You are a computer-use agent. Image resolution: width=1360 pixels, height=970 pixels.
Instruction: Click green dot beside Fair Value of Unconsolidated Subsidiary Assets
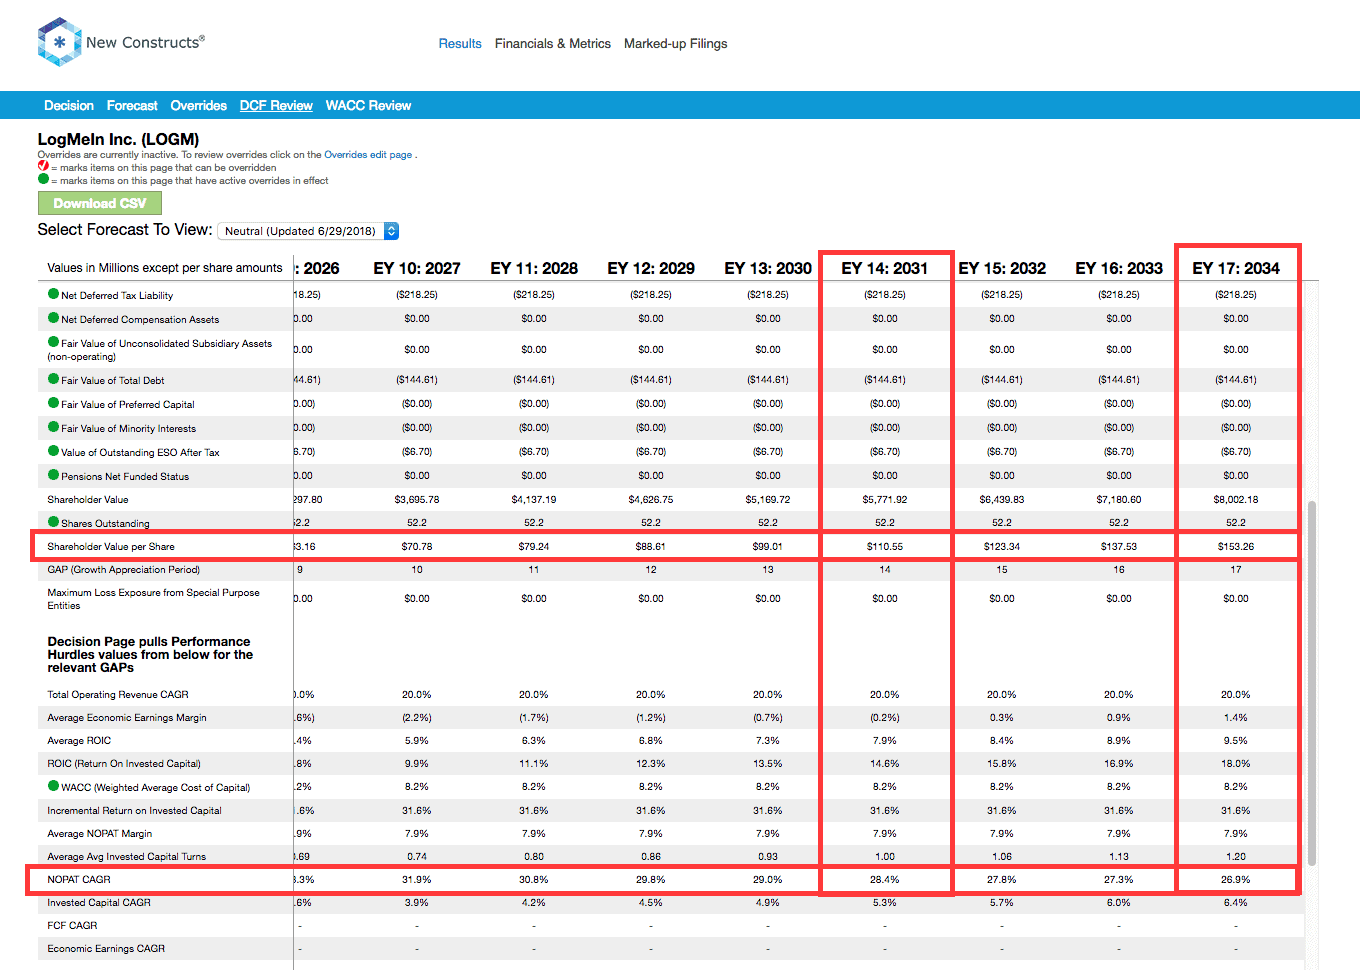pos(53,342)
